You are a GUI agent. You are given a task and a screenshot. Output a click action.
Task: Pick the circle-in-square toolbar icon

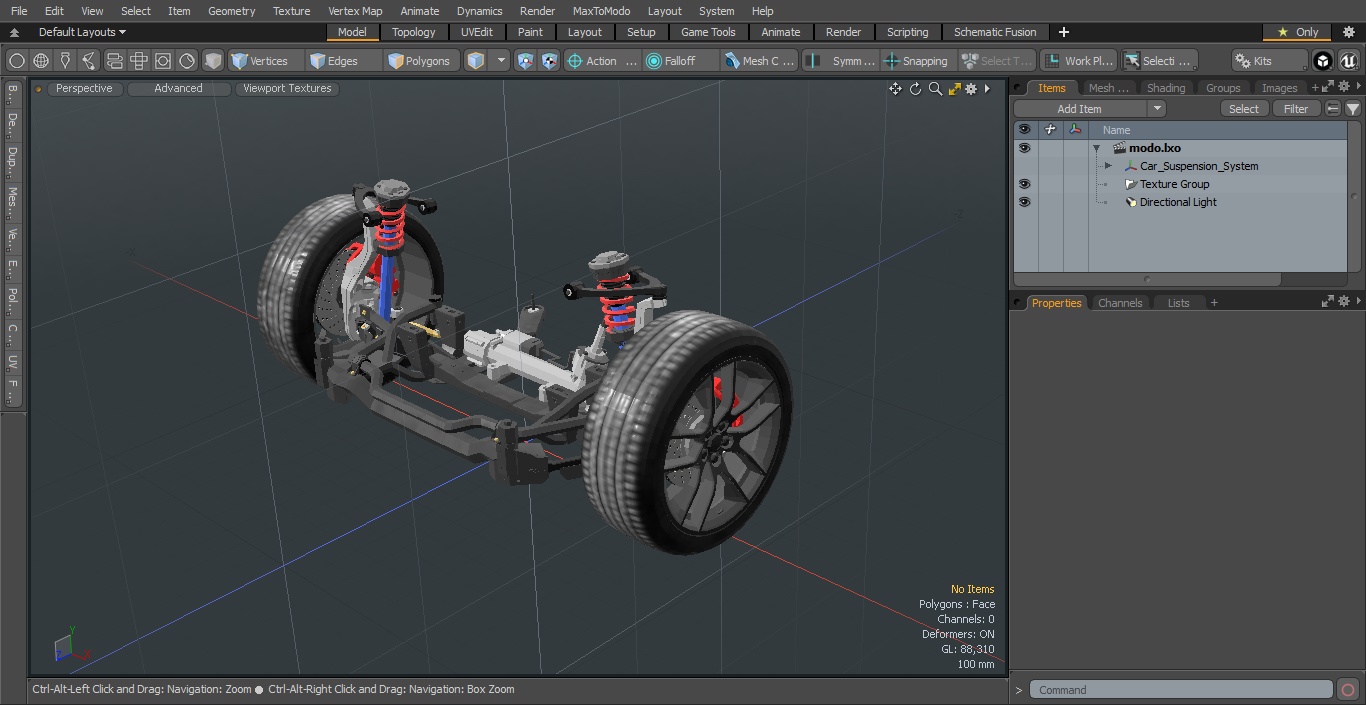[163, 61]
